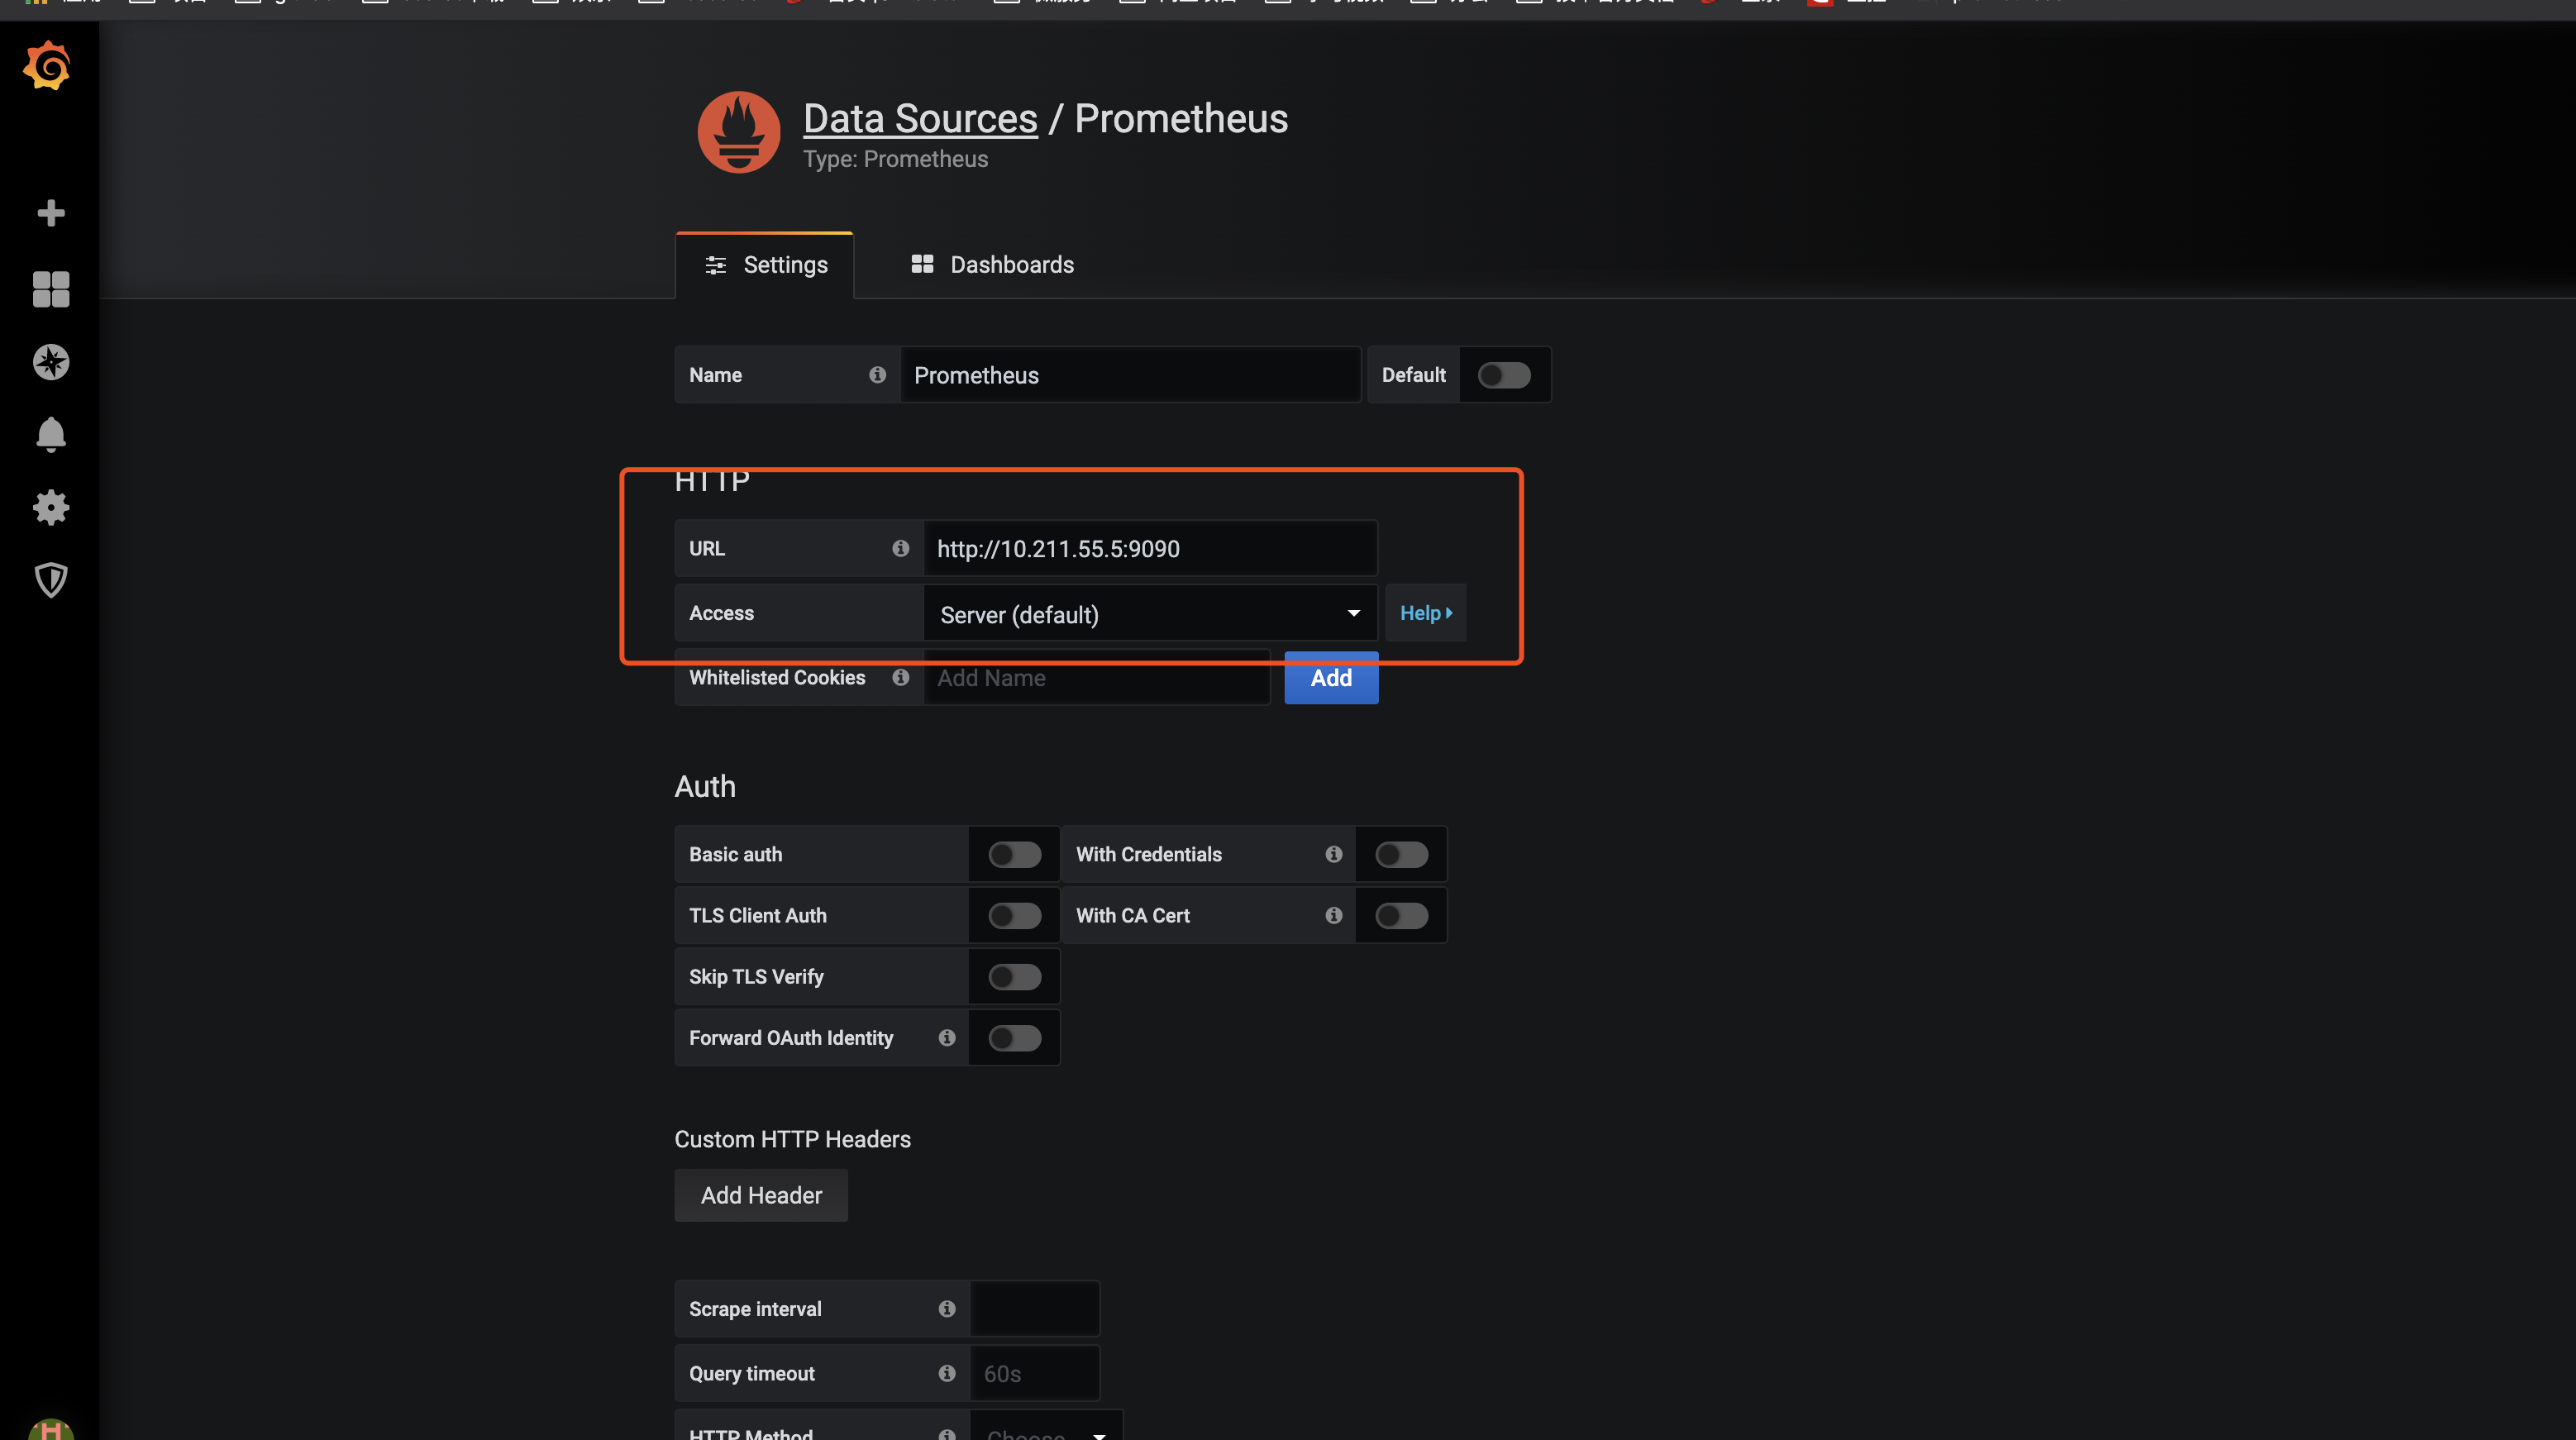Select the Settings tab

coord(764,264)
